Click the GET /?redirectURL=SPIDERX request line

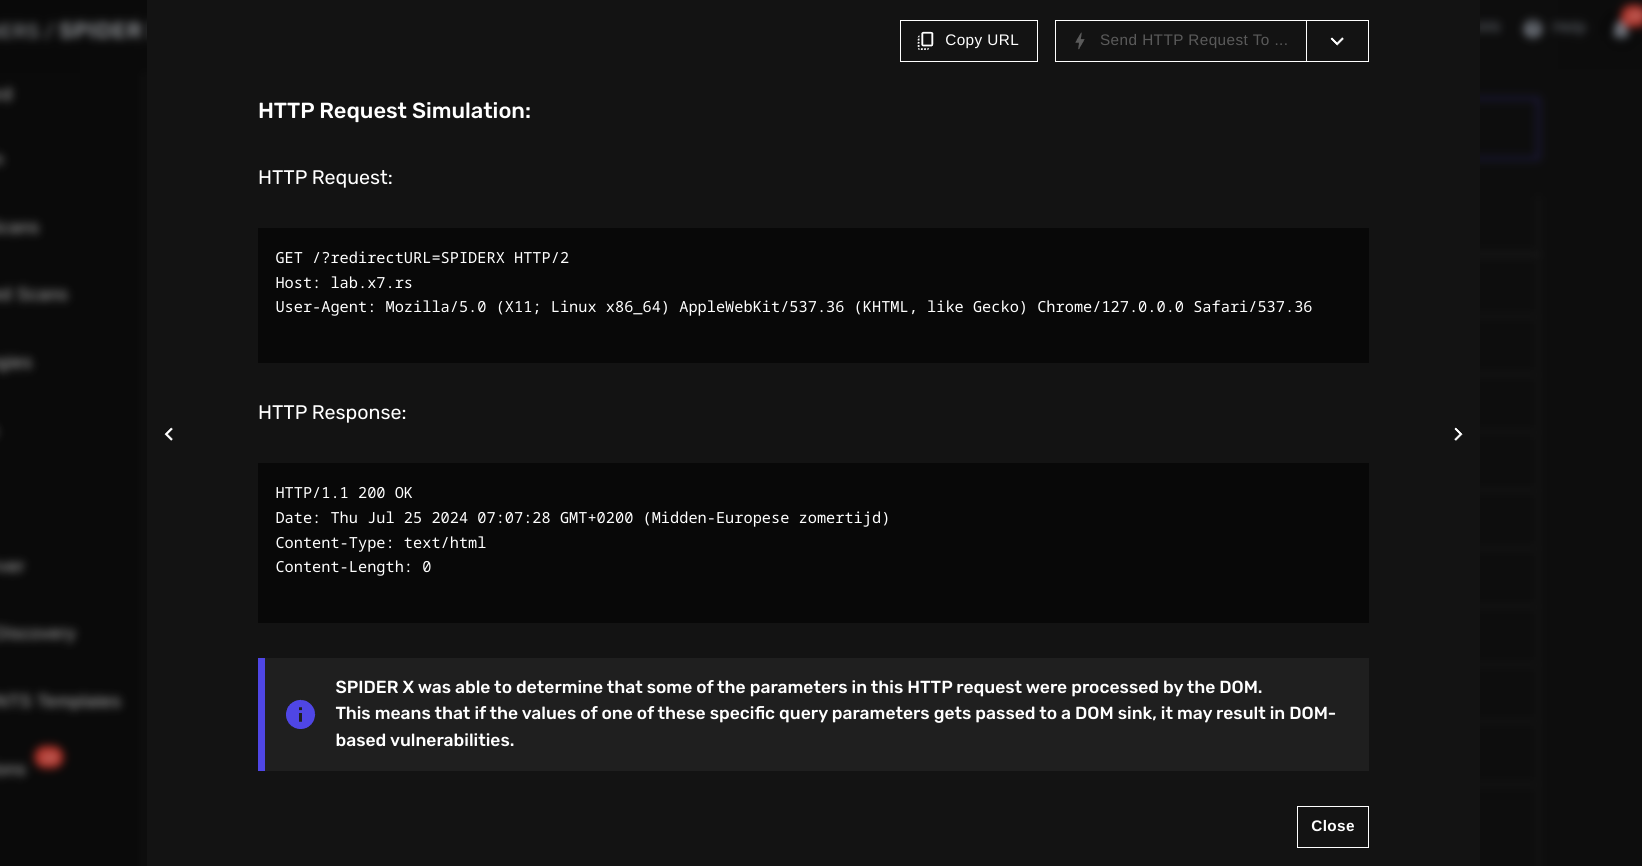coord(422,258)
